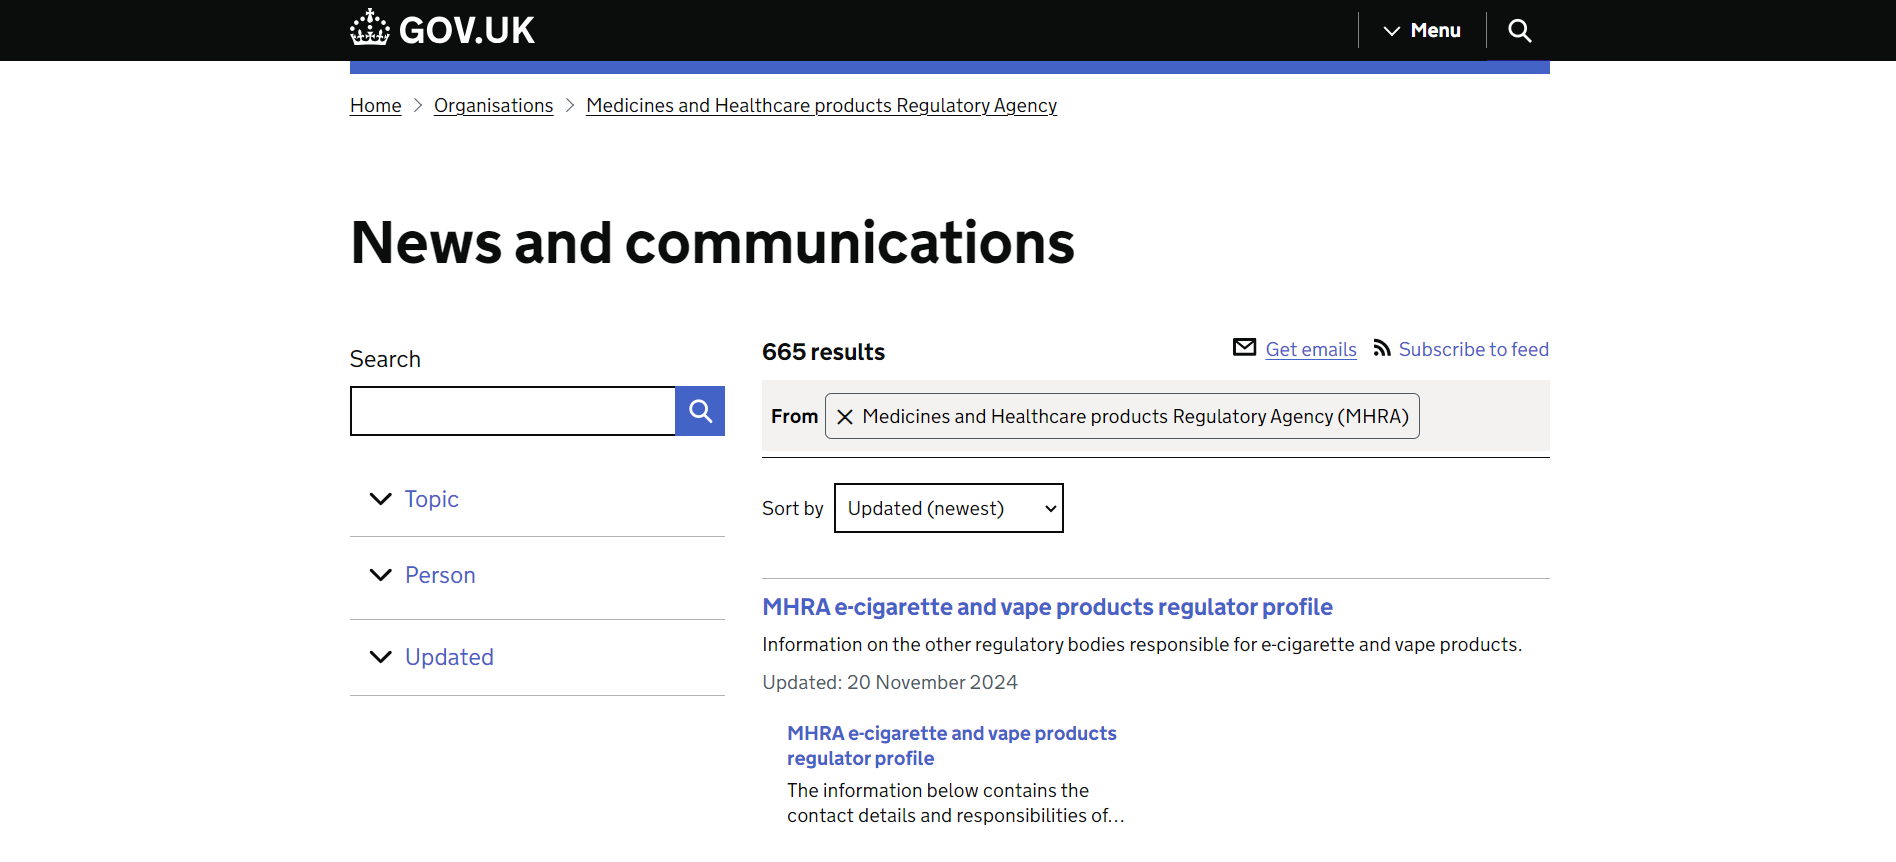Focus the Search text input field
Image resolution: width=1896 pixels, height=862 pixels.
pyautogui.click(x=513, y=411)
